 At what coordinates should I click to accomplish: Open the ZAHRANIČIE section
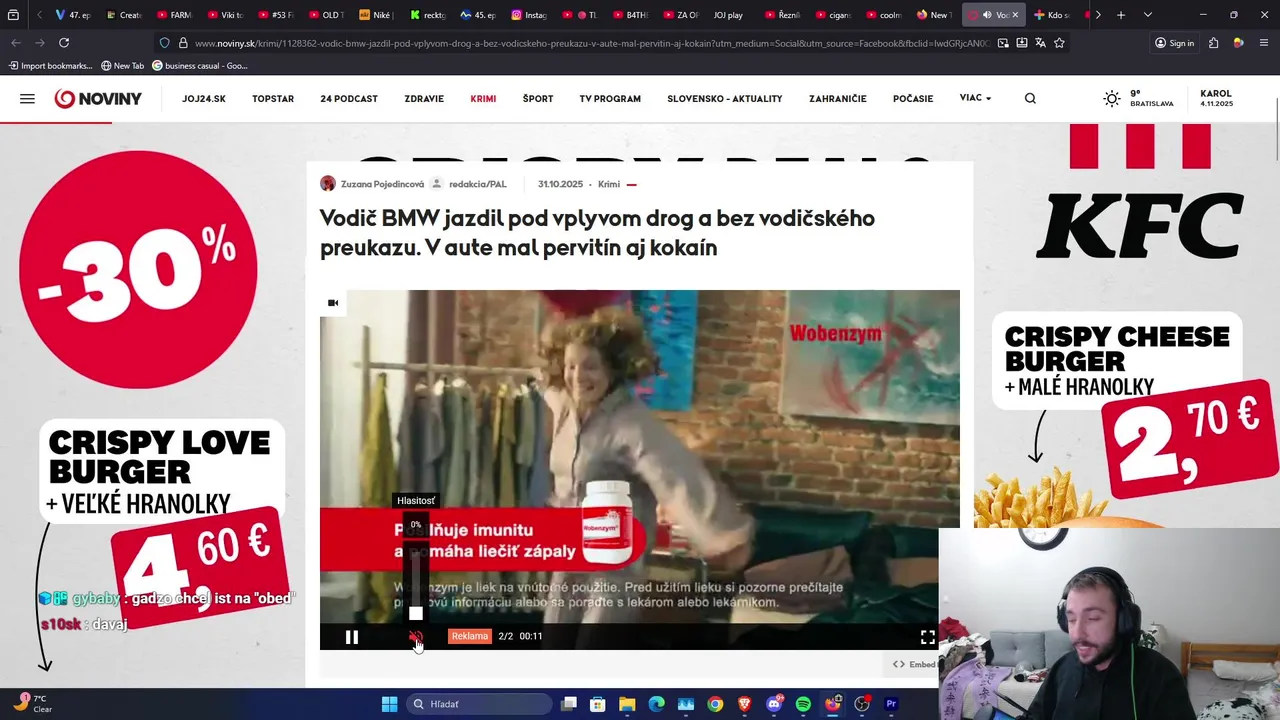click(x=838, y=99)
